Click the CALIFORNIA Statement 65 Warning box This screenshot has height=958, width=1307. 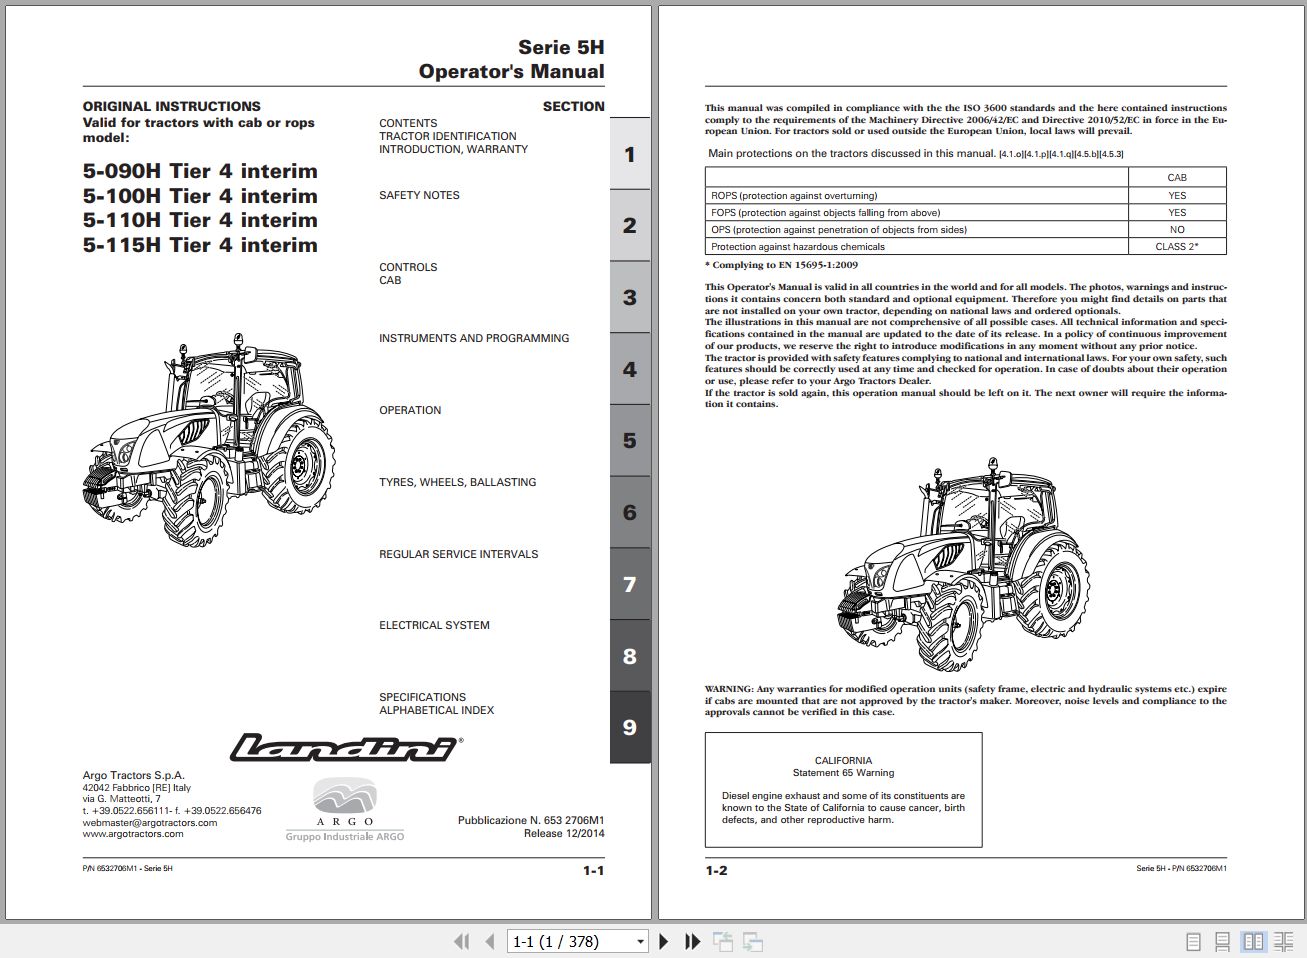click(x=843, y=790)
